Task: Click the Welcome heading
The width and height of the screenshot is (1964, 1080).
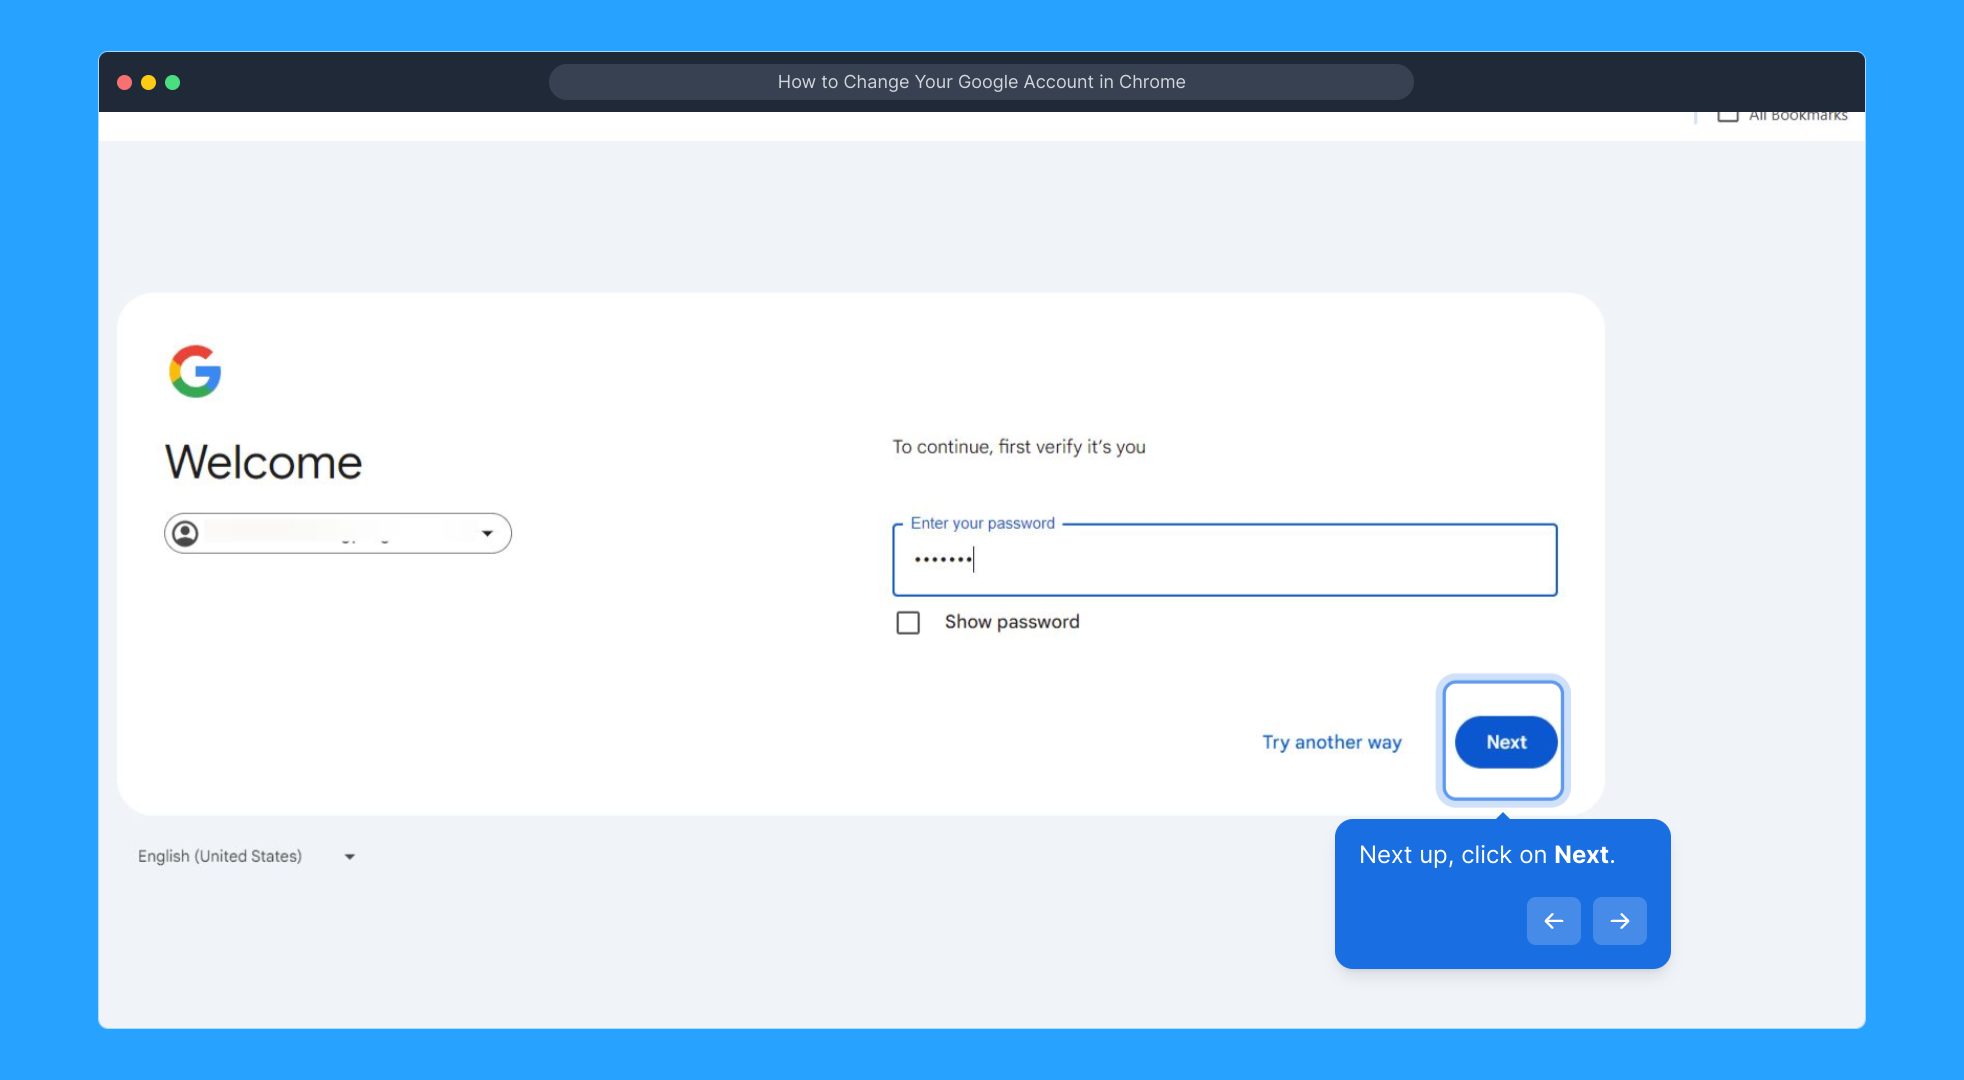Action: tap(263, 462)
